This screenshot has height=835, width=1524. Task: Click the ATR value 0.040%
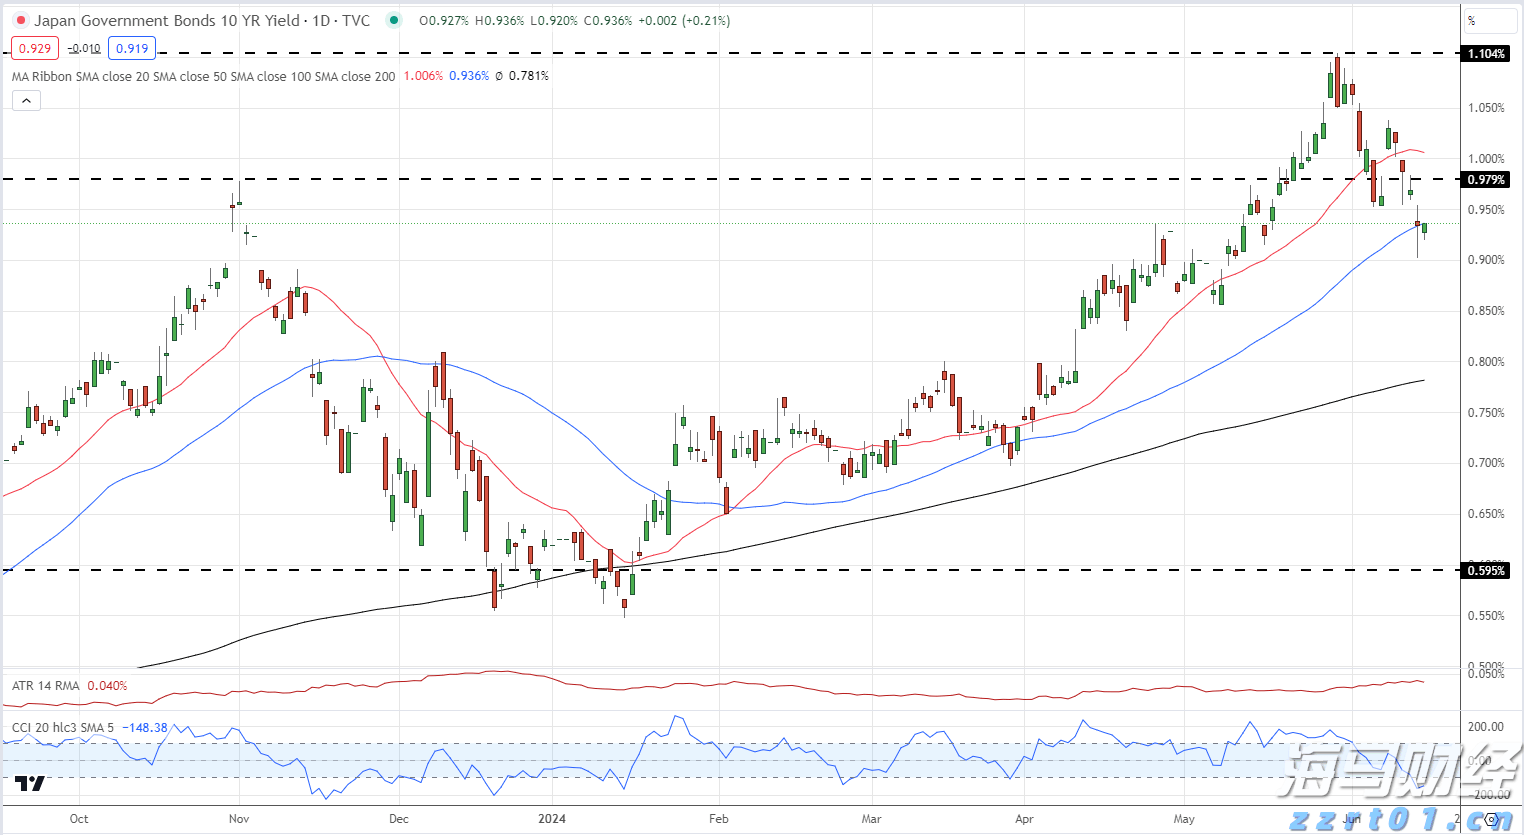pos(107,686)
